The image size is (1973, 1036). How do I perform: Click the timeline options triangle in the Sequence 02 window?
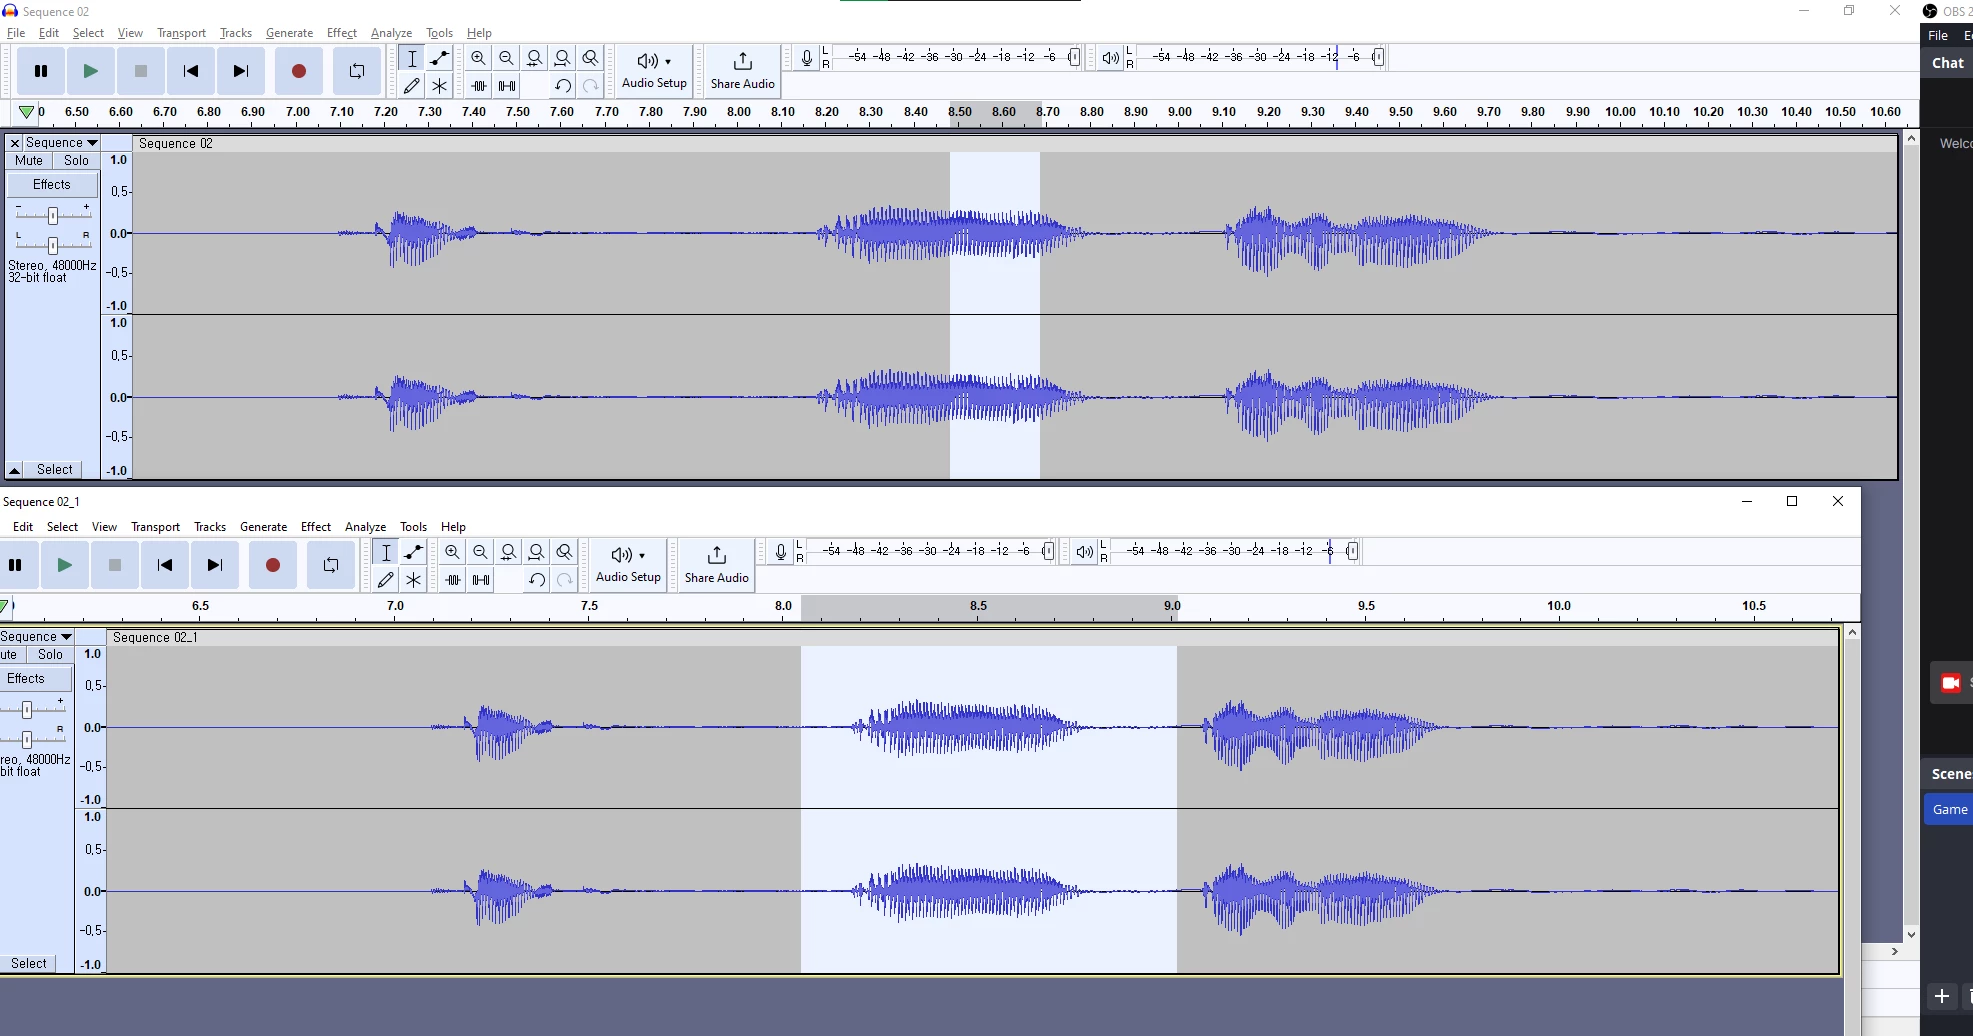(x=27, y=112)
